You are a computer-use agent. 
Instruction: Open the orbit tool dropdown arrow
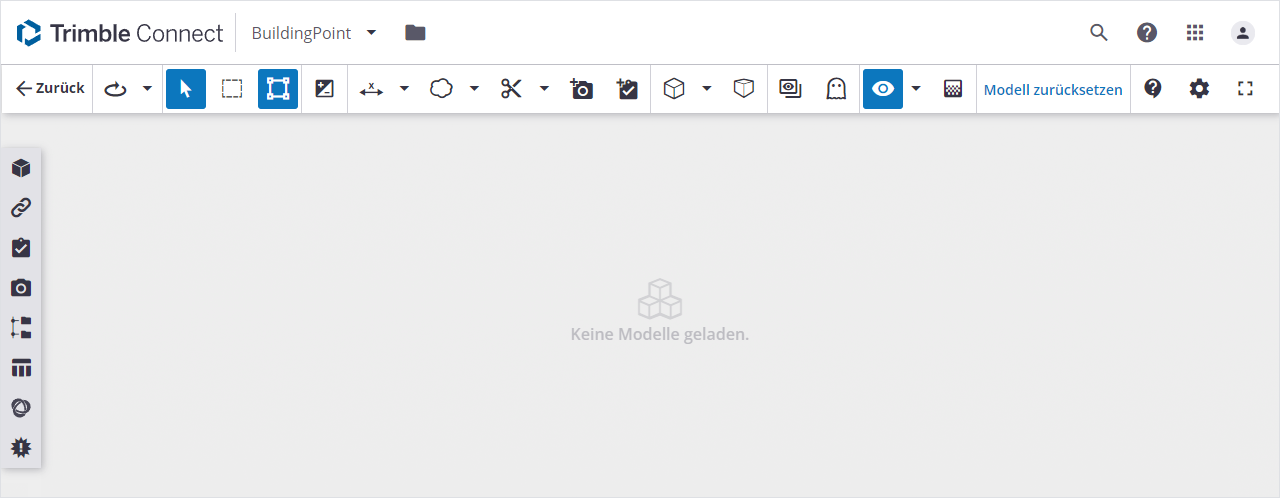[x=147, y=89]
